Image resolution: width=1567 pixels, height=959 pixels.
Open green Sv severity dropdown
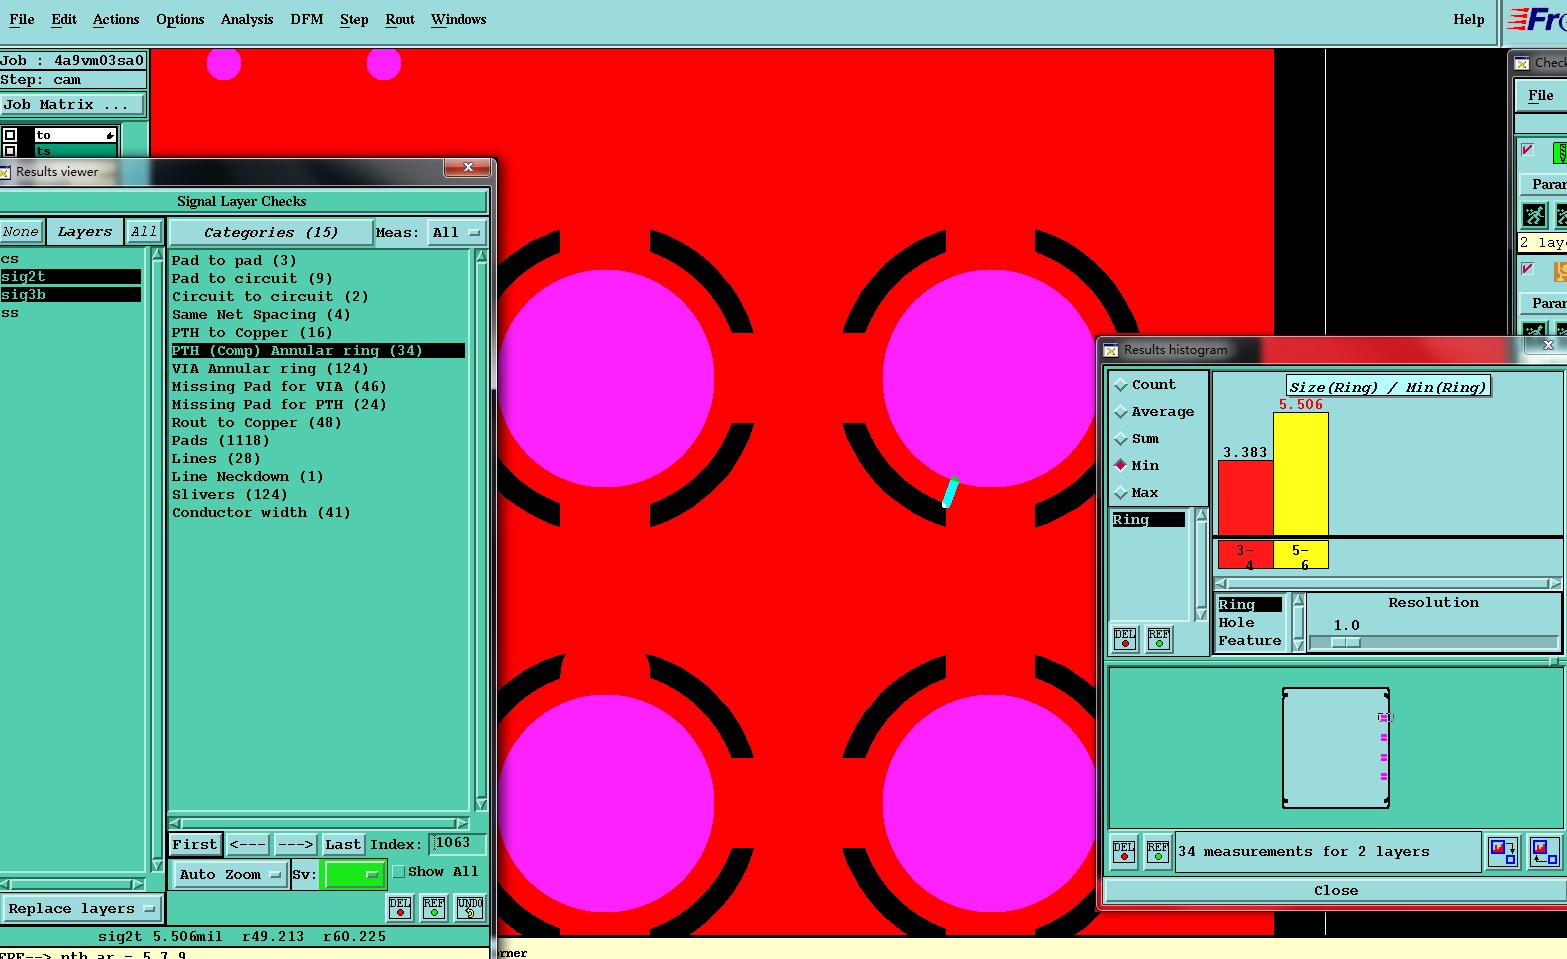coord(354,874)
